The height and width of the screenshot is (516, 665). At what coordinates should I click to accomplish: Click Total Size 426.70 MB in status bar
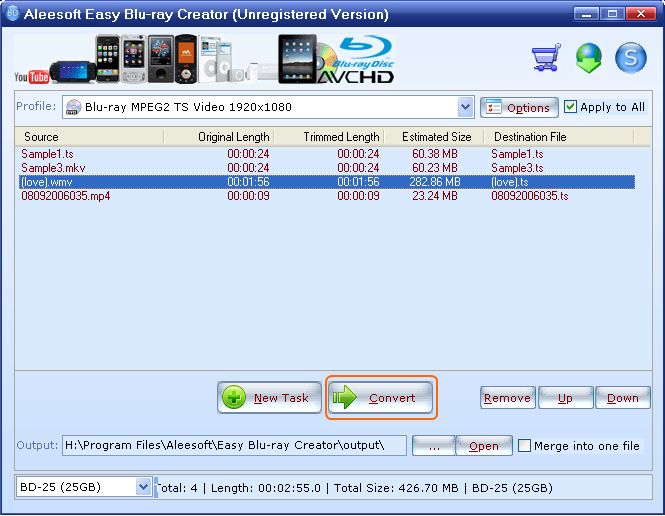coord(396,488)
